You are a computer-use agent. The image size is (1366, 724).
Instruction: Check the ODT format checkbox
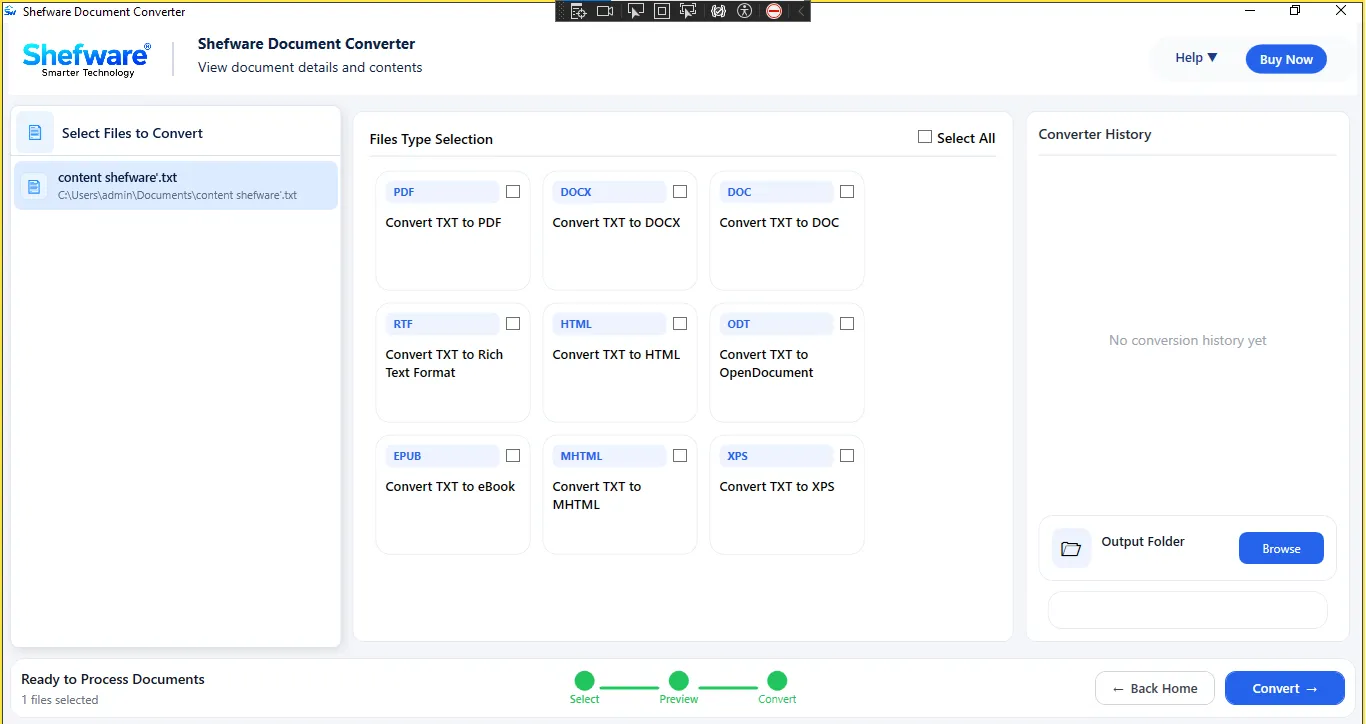click(x=847, y=324)
